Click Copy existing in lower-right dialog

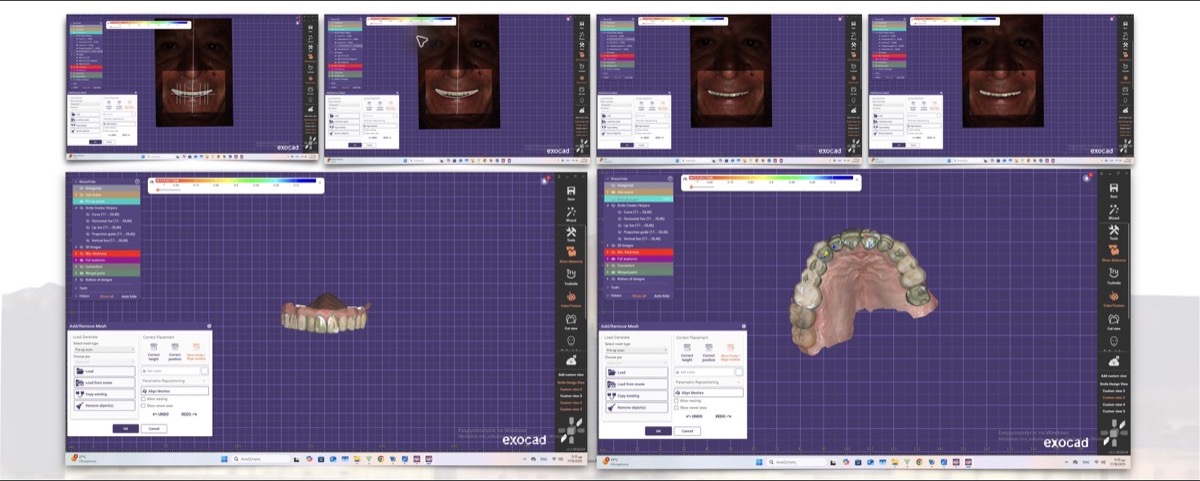(x=637, y=396)
